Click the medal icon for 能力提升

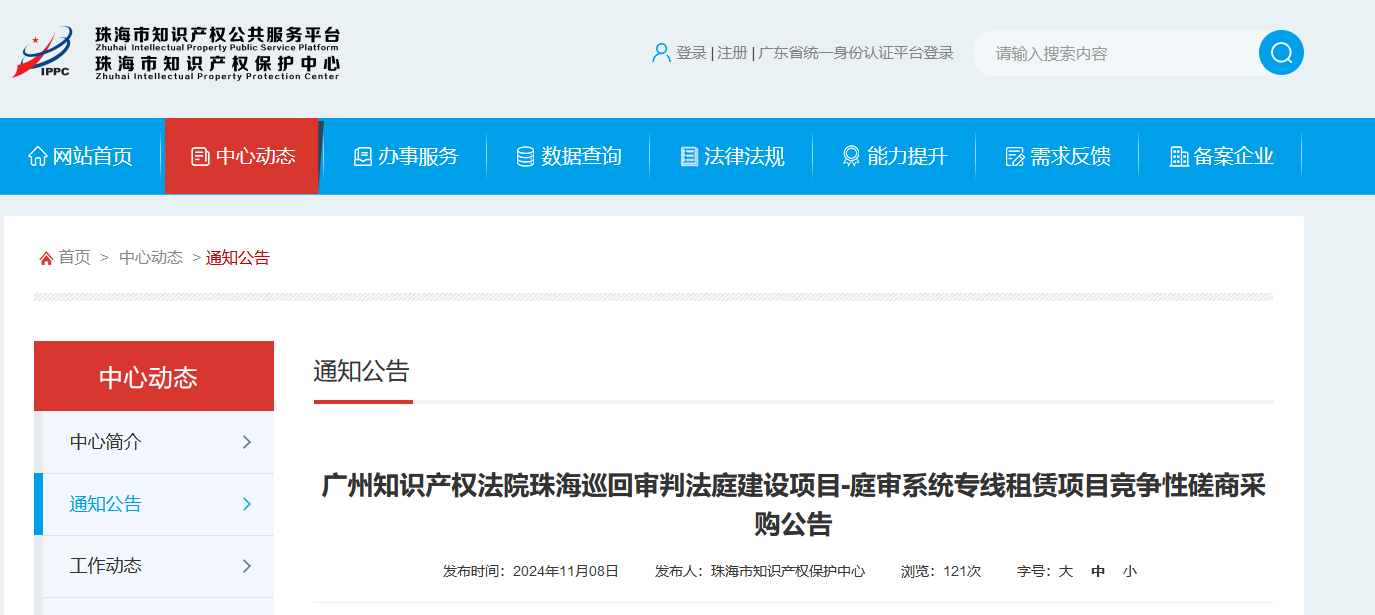click(x=851, y=157)
